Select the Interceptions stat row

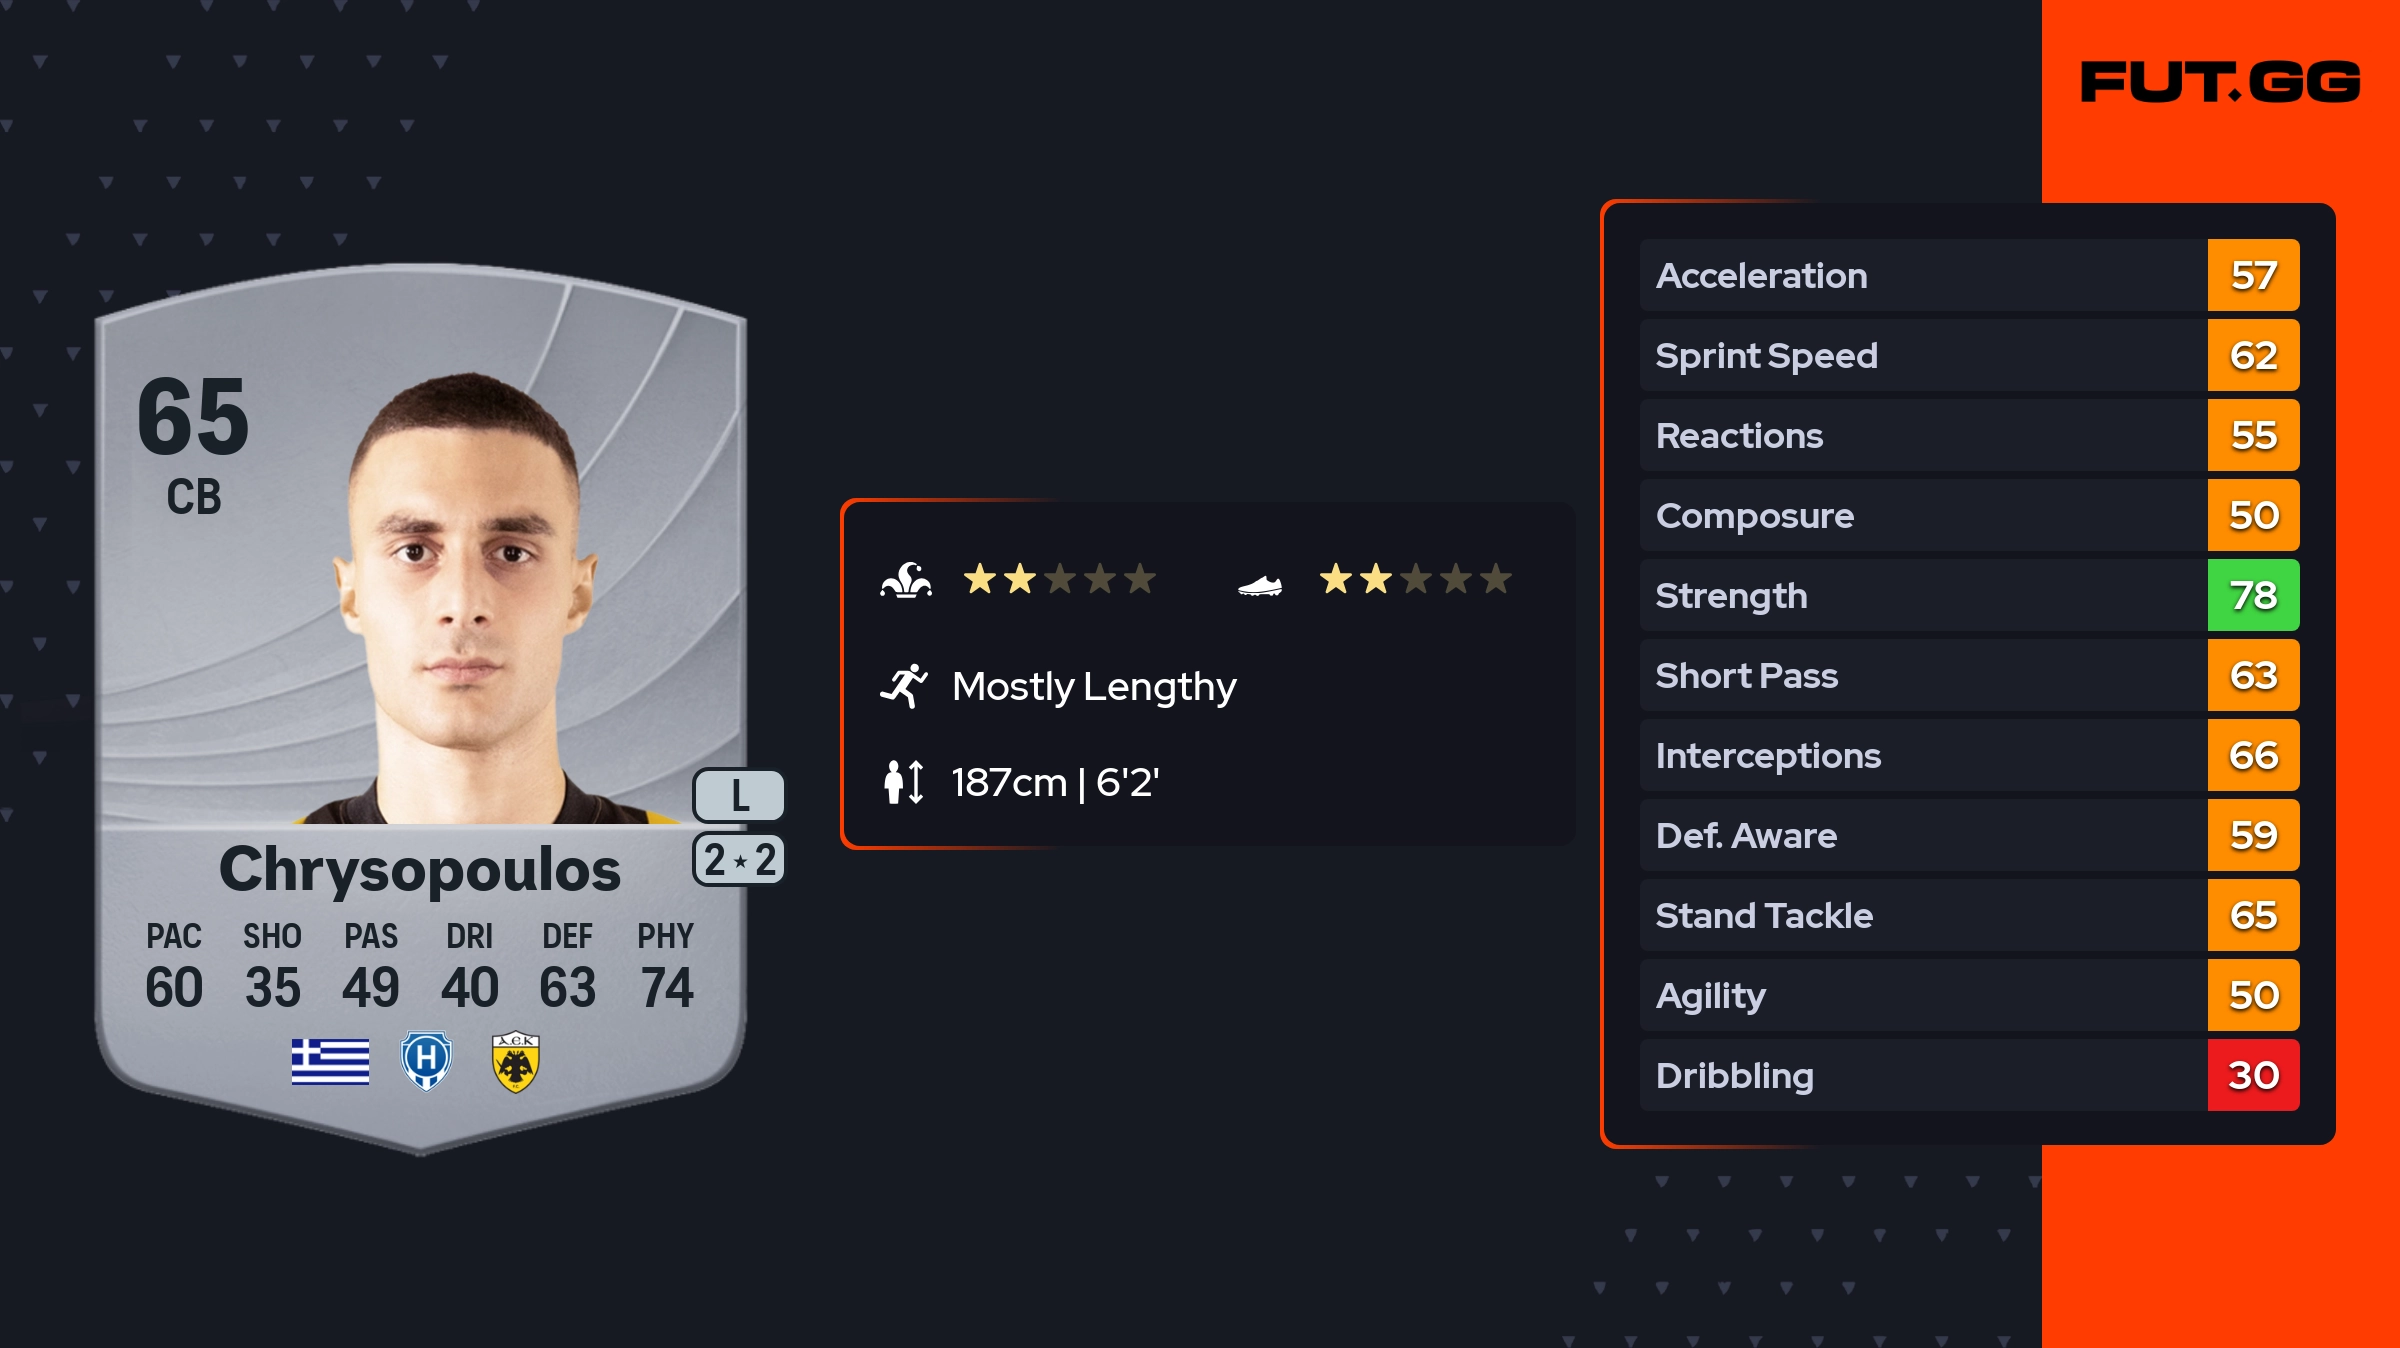pos(1920,756)
